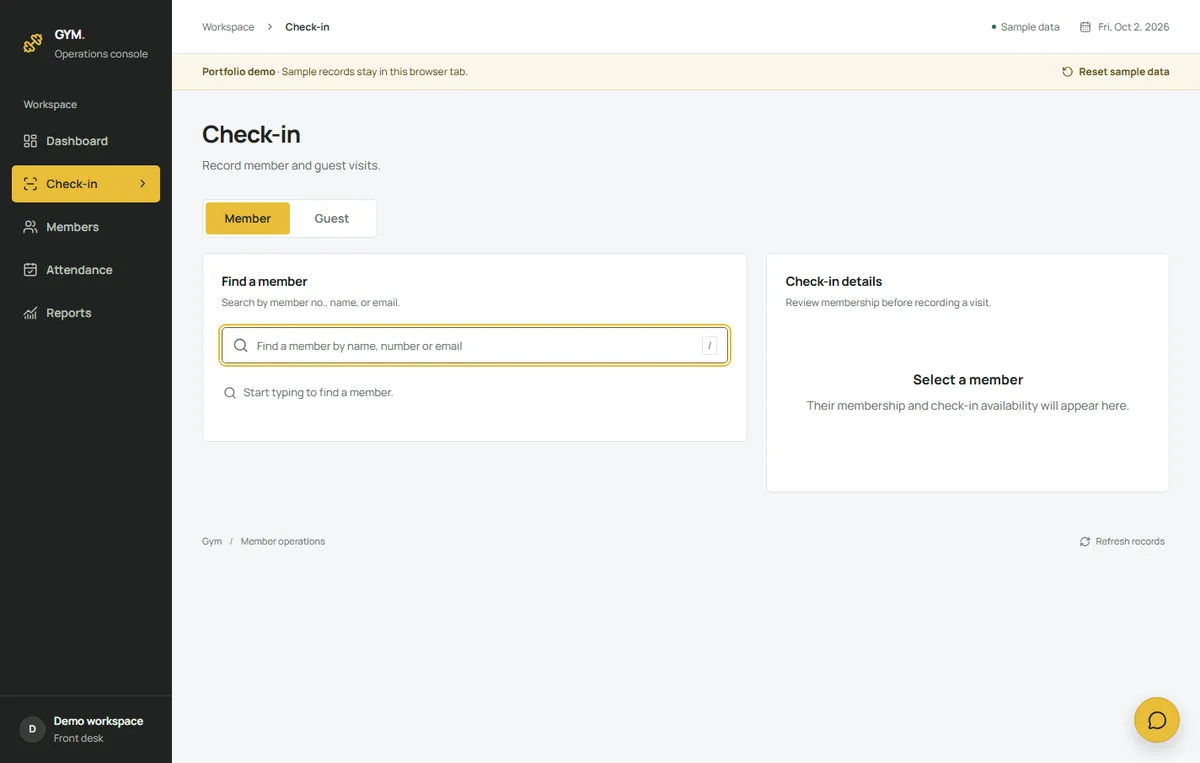1200x763 pixels.
Task: Click the GYM dumbbell logo icon
Action: point(33,44)
